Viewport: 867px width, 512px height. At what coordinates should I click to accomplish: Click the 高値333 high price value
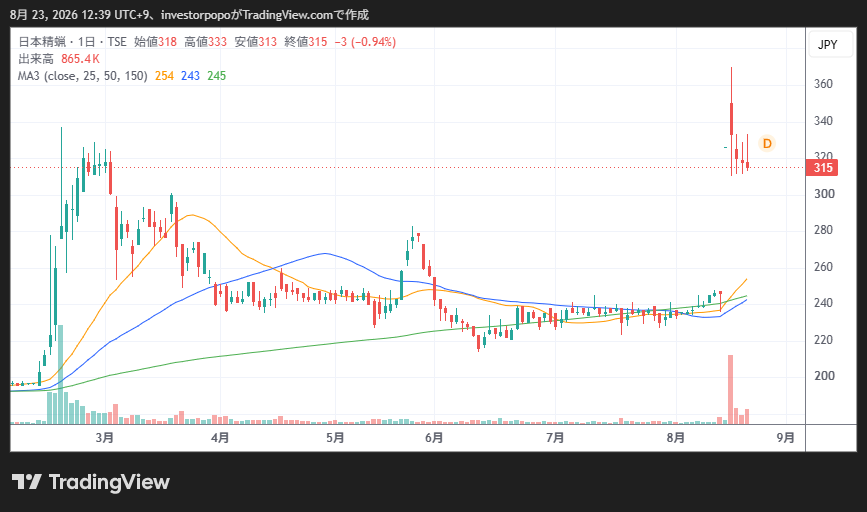point(205,42)
